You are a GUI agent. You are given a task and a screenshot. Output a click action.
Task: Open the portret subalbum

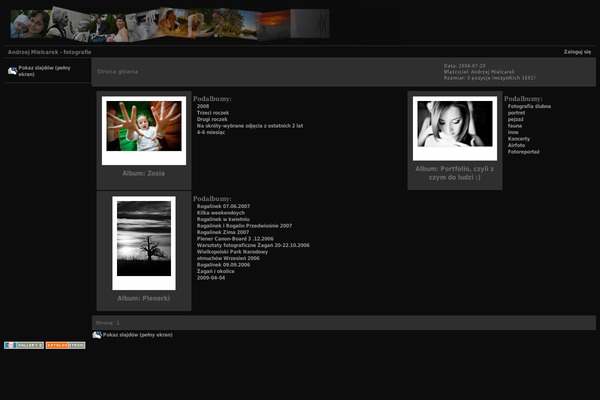[x=516, y=113]
